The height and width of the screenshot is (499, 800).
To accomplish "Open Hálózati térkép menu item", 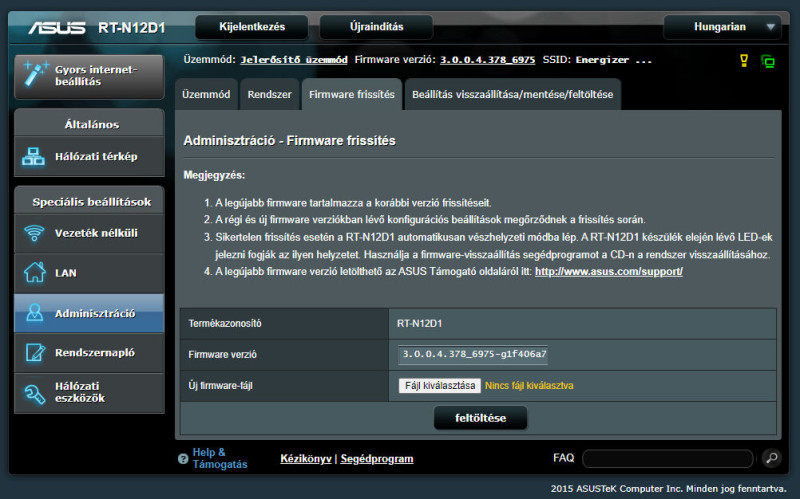I will [89, 157].
